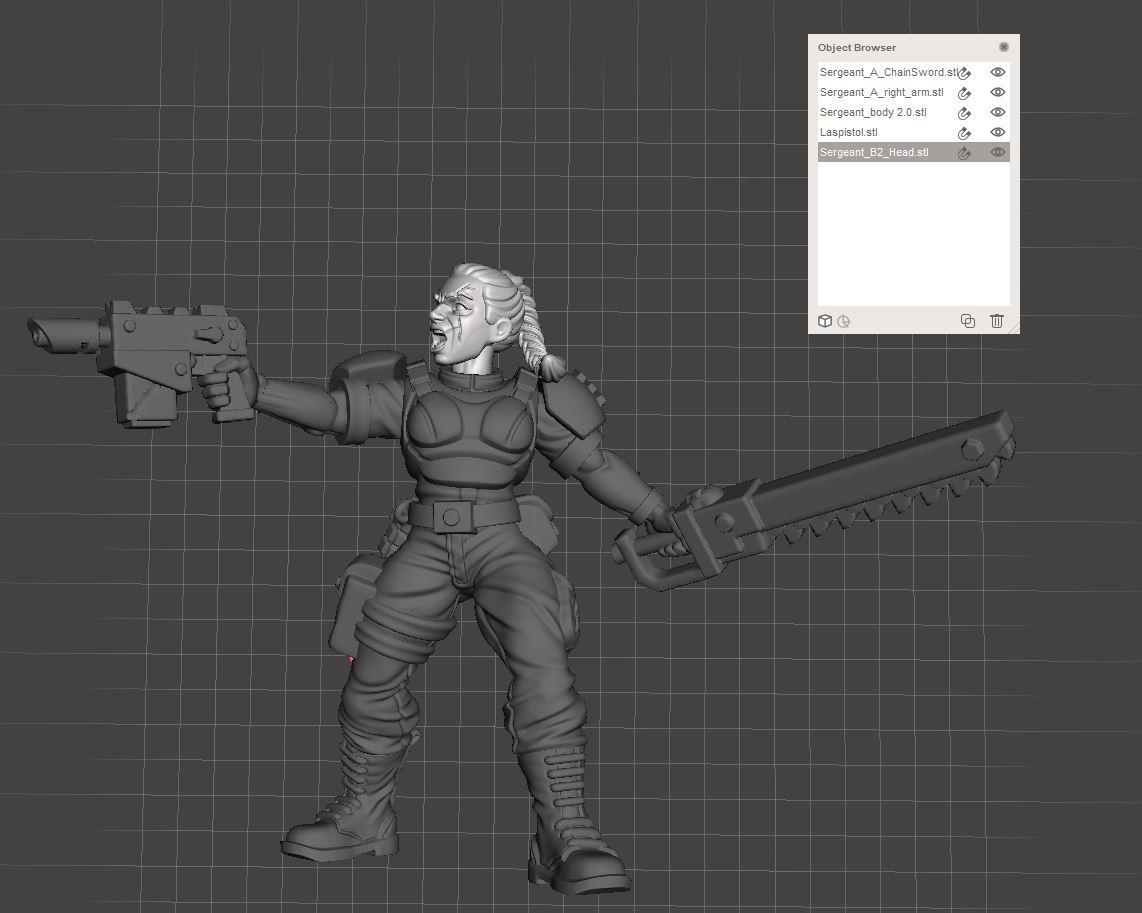The height and width of the screenshot is (913, 1142).
Task: Select the Sergeant_A_right_arm.stl entry
Action: (x=881, y=92)
